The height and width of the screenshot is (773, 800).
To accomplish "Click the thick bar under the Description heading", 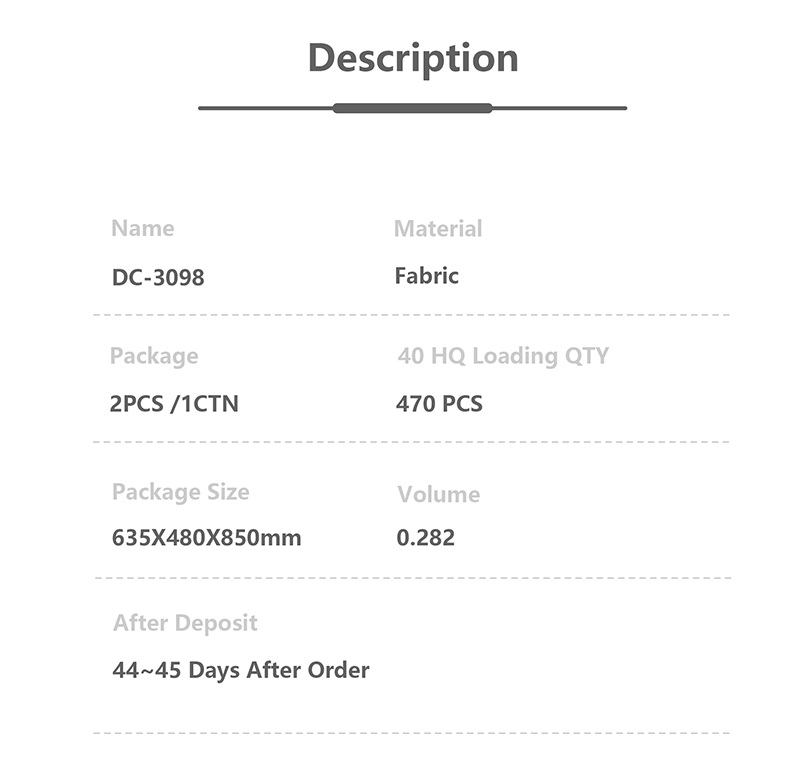I will (x=412, y=108).
